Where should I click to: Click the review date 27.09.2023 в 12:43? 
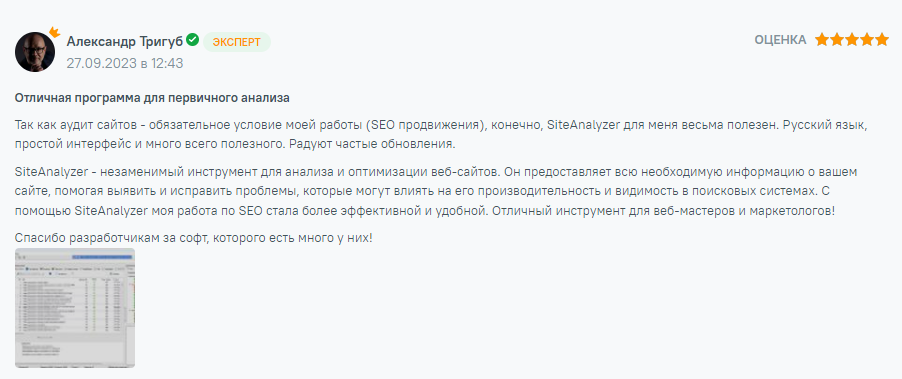[x=125, y=63]
